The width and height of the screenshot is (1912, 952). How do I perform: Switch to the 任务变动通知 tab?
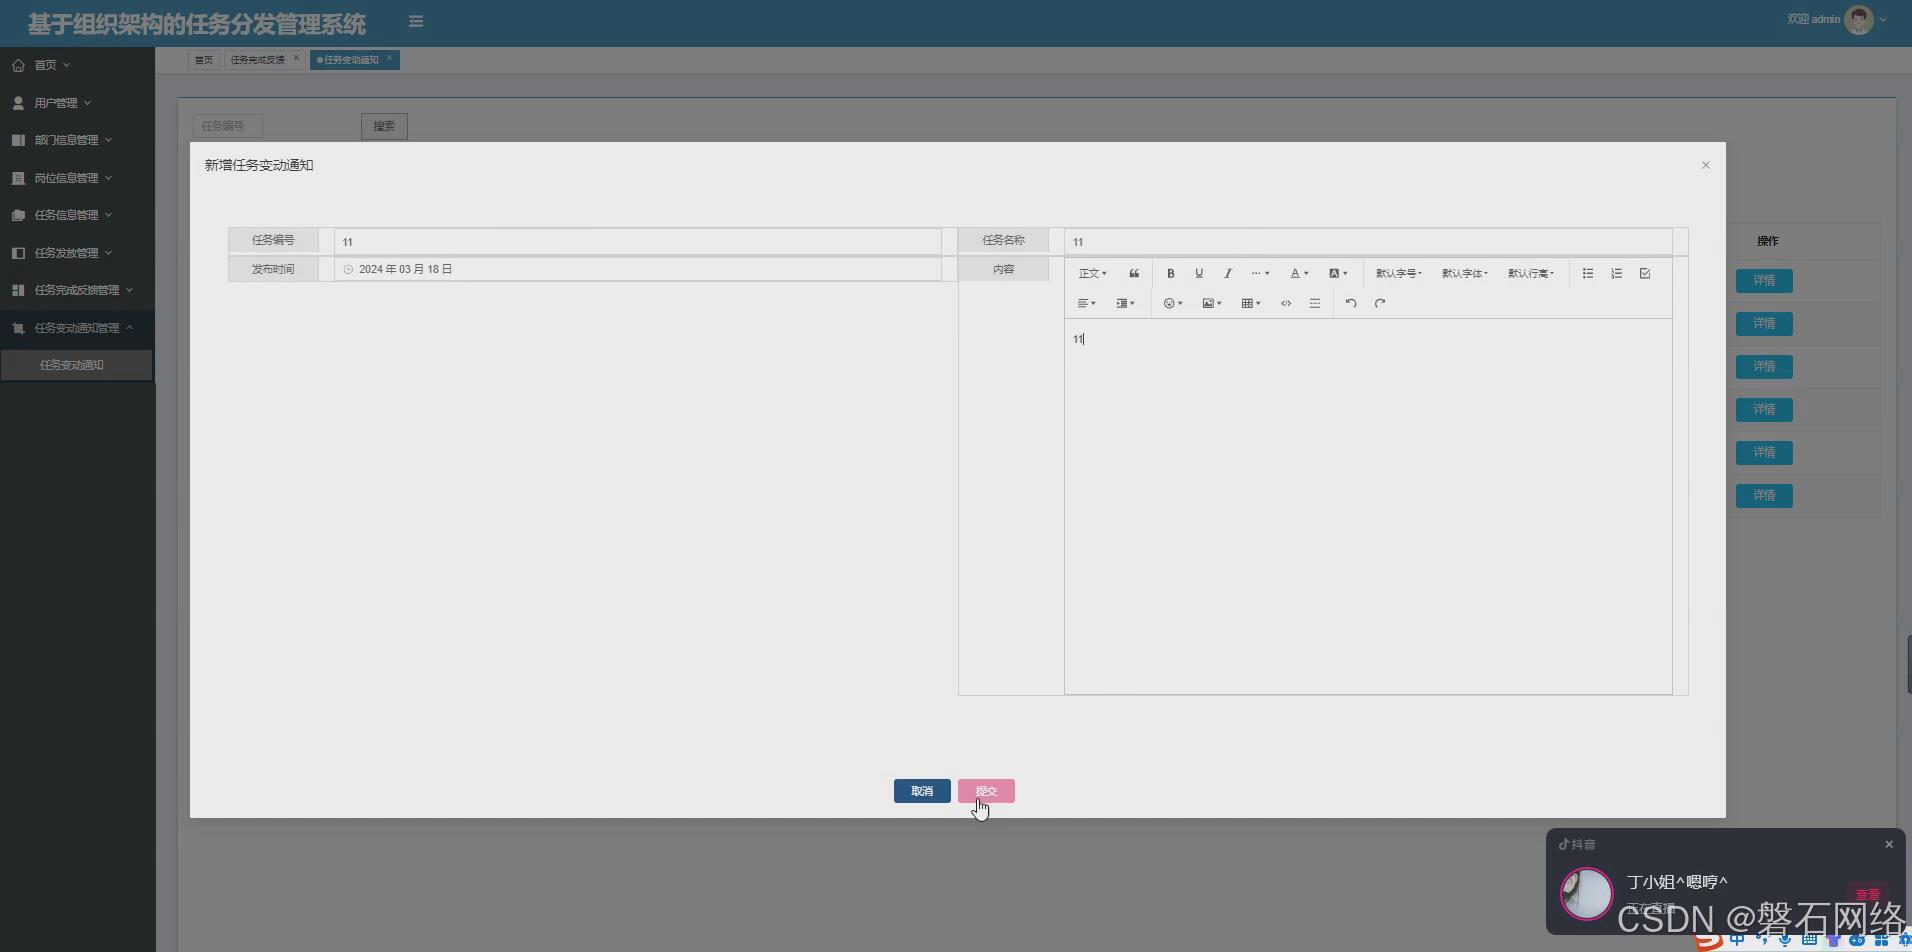tap(351, 60)
